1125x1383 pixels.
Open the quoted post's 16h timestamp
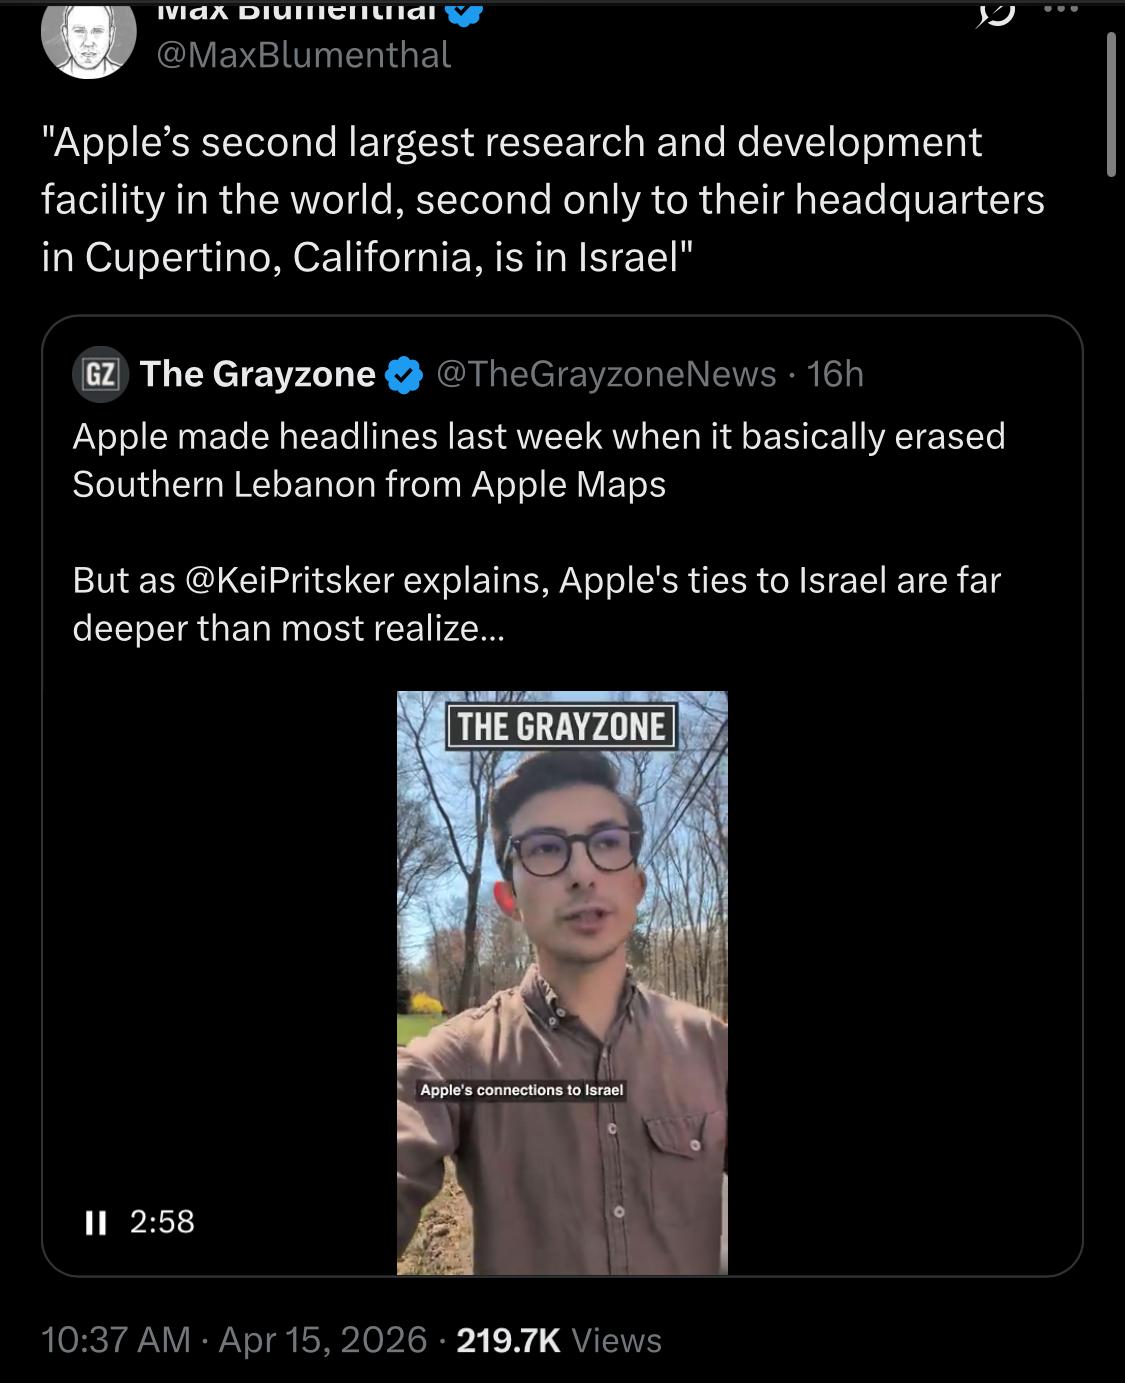[835, 374]
